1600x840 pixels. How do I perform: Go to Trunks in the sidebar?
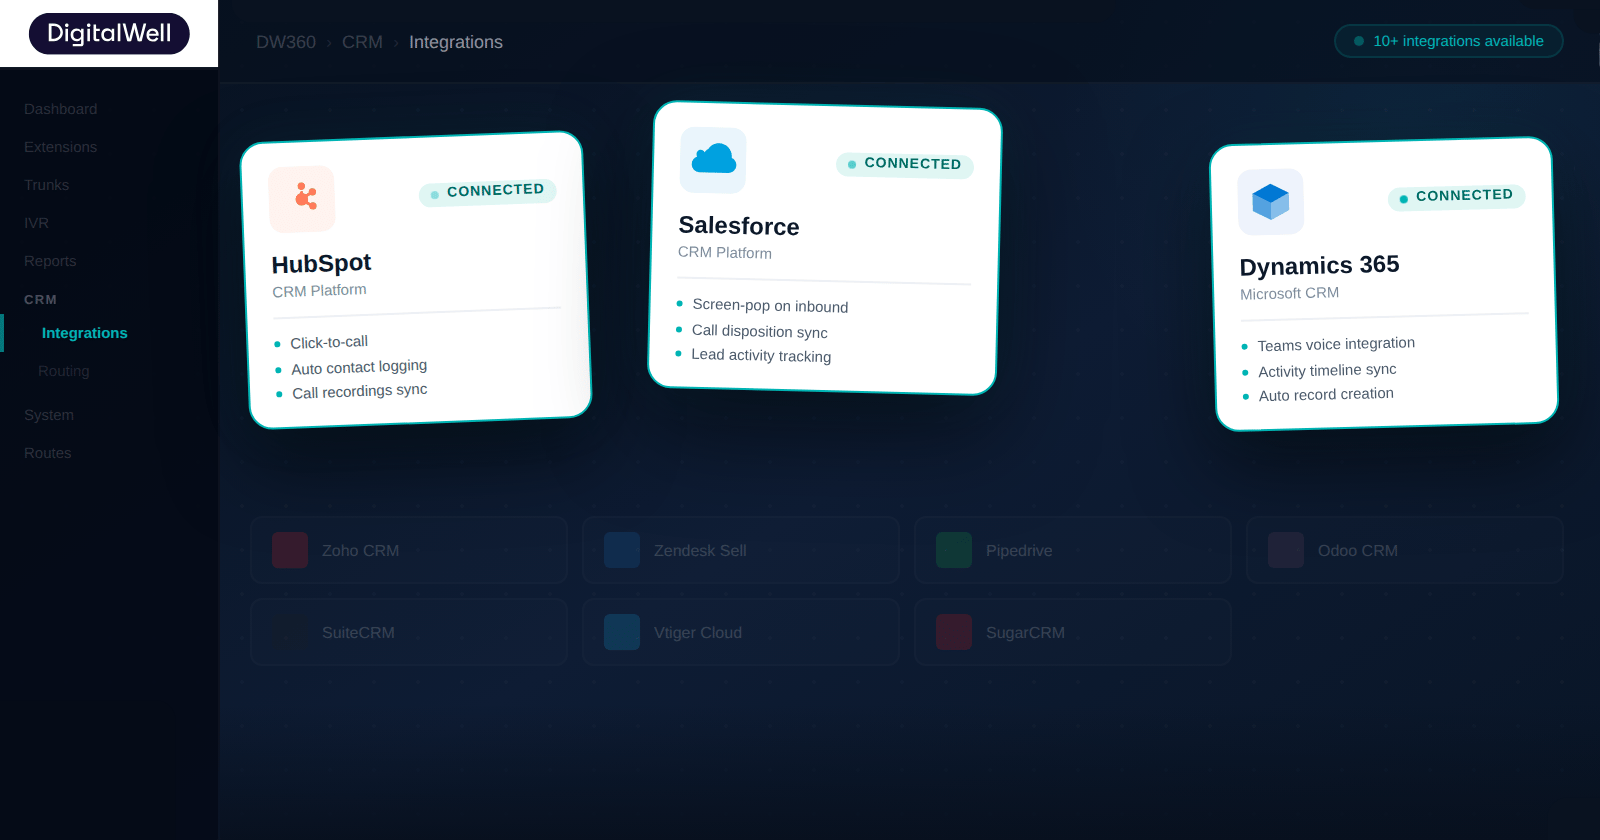(x=47, y=185)
